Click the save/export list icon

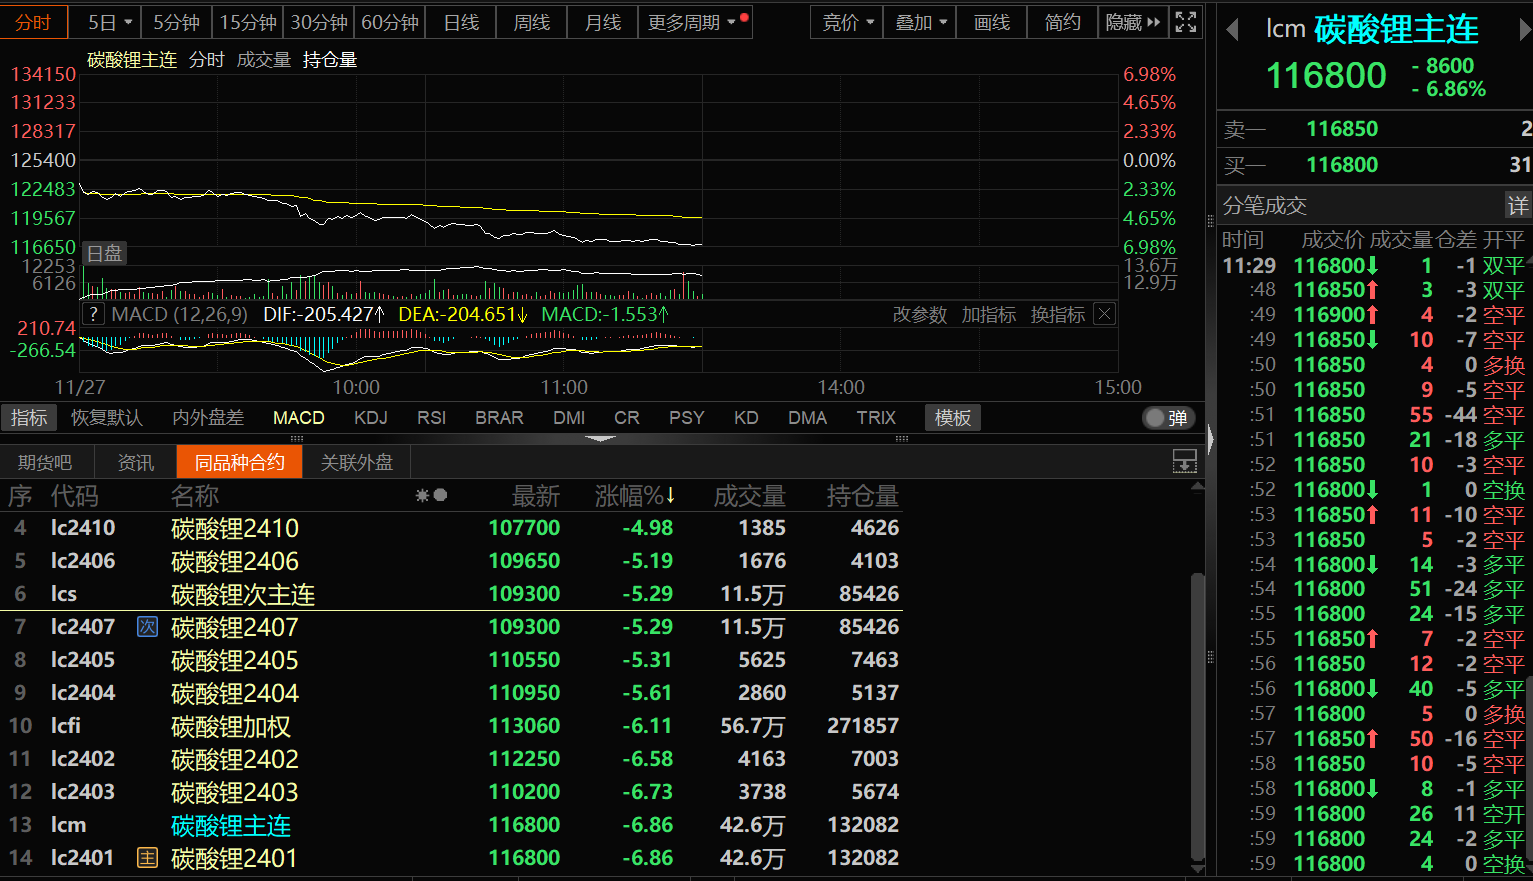click(1184, 461)
